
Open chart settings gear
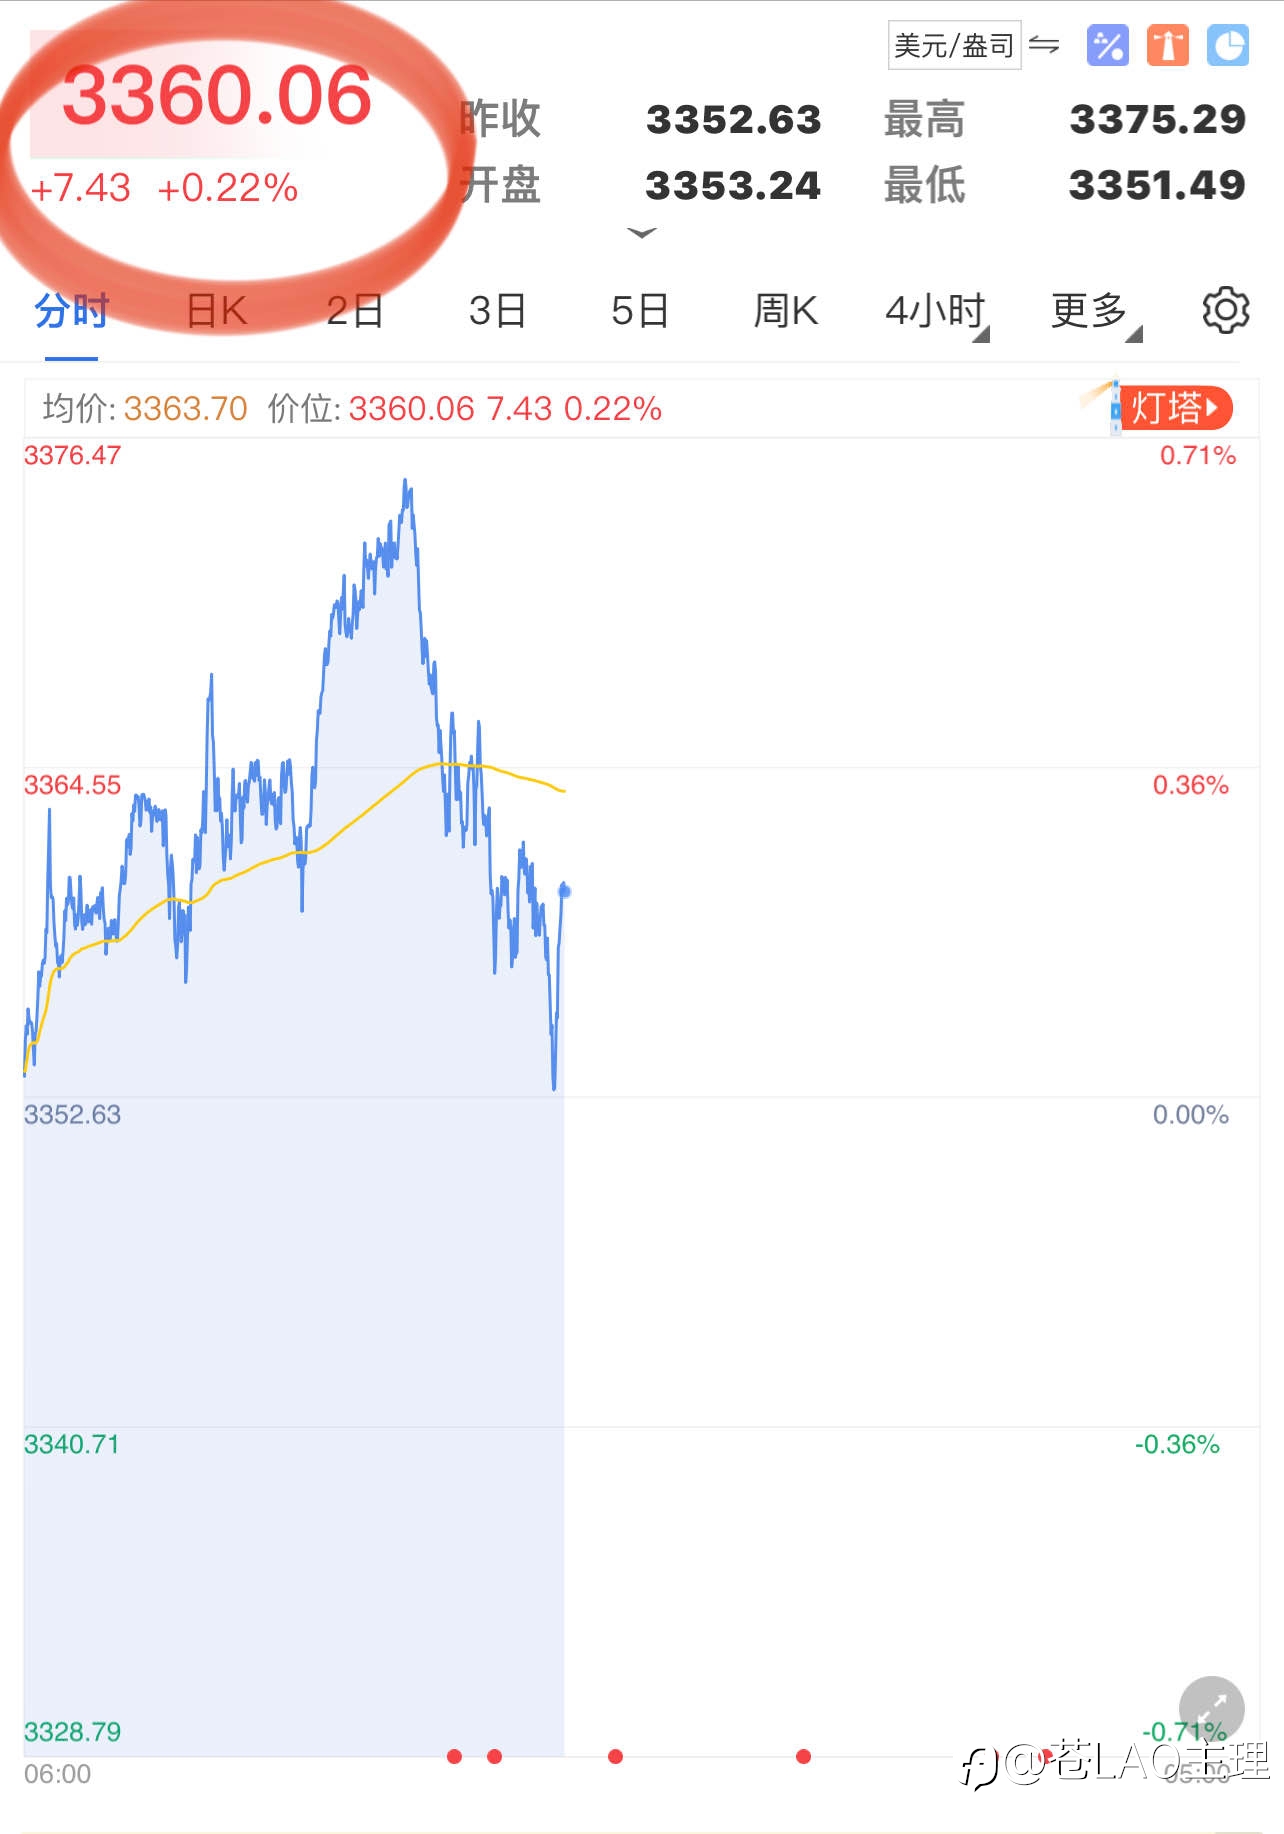(1225, 310)
